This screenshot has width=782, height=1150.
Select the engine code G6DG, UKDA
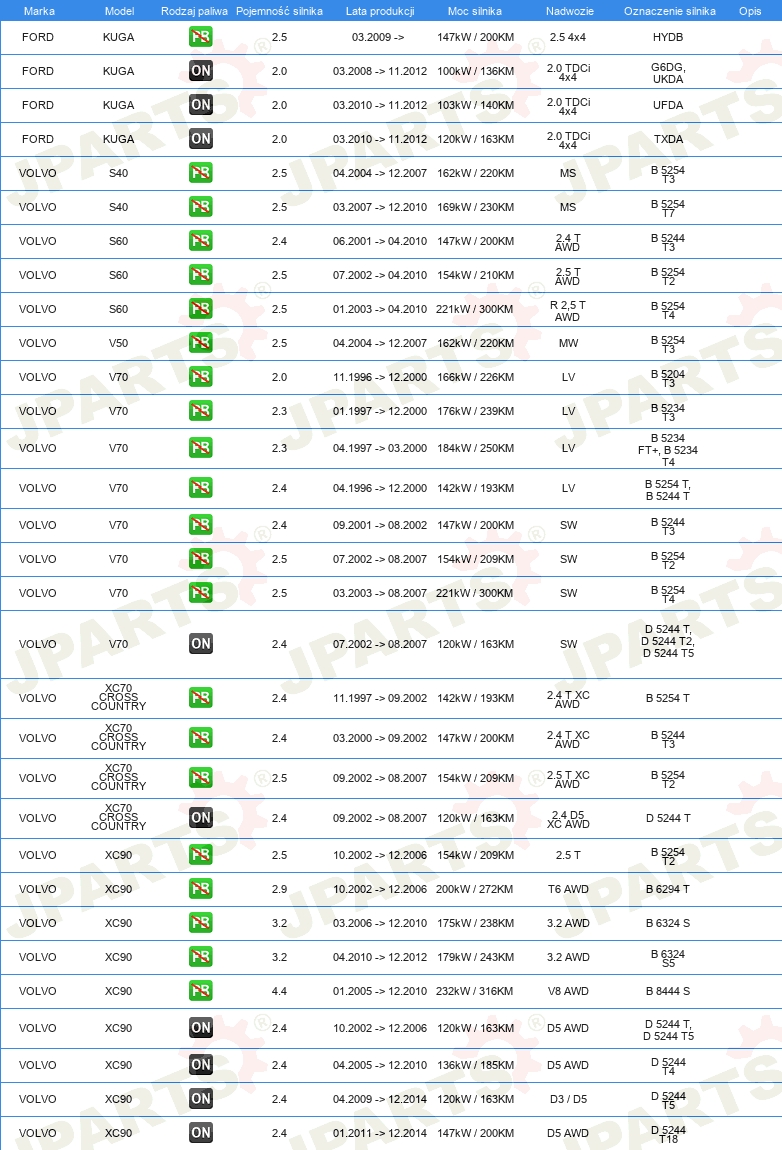click(668, 73)
